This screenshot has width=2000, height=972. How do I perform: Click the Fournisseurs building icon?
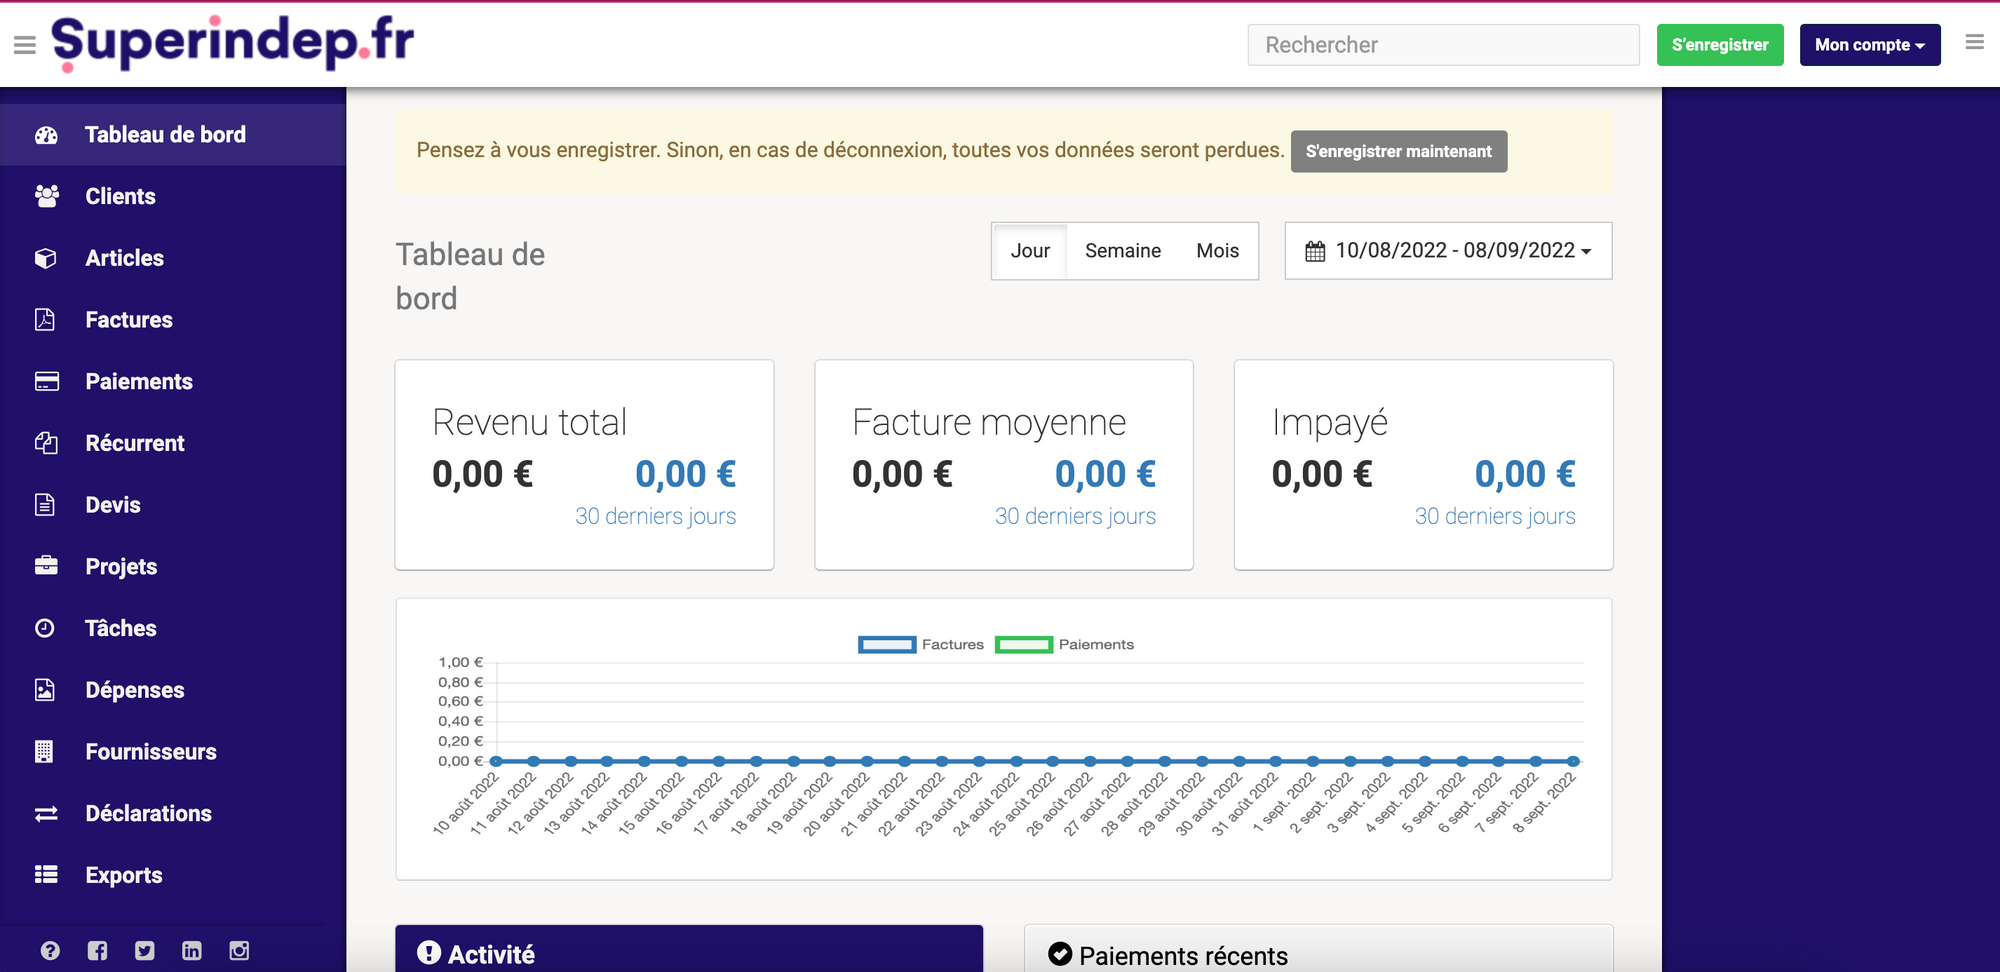pyautogui.click(x=46, y=751)
